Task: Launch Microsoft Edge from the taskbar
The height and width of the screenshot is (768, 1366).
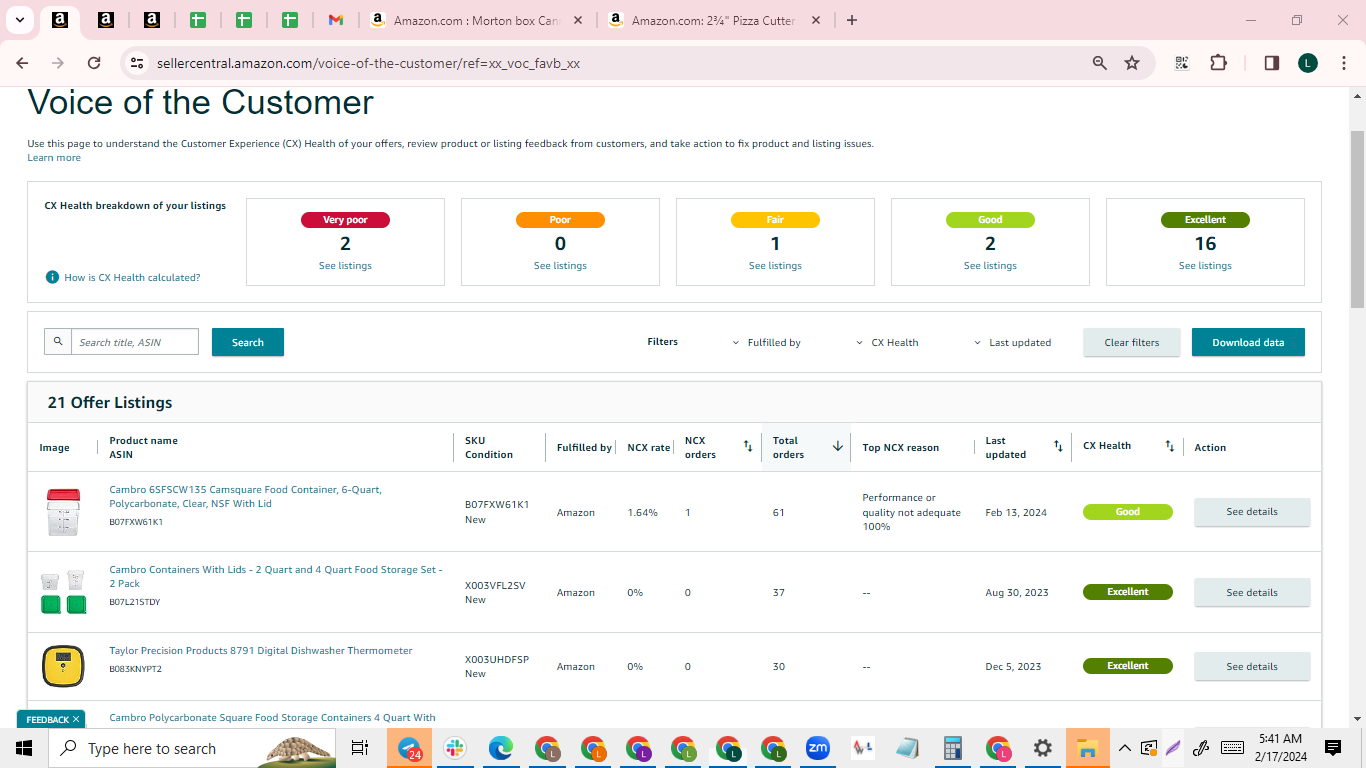Action: click(x=501, y=748)
